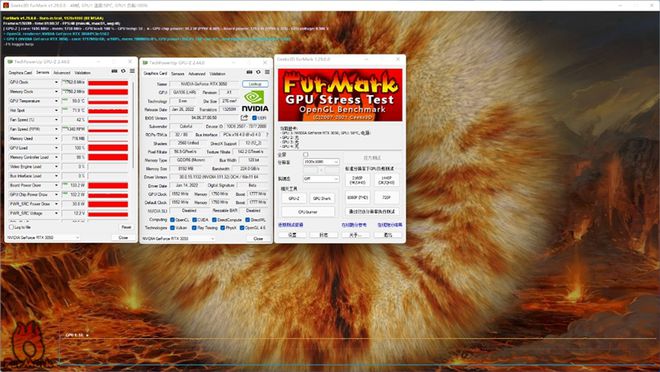Toggle fullscreen checkbox in FurMark settings
The image size is (660, 372).
tap(306, 154)
